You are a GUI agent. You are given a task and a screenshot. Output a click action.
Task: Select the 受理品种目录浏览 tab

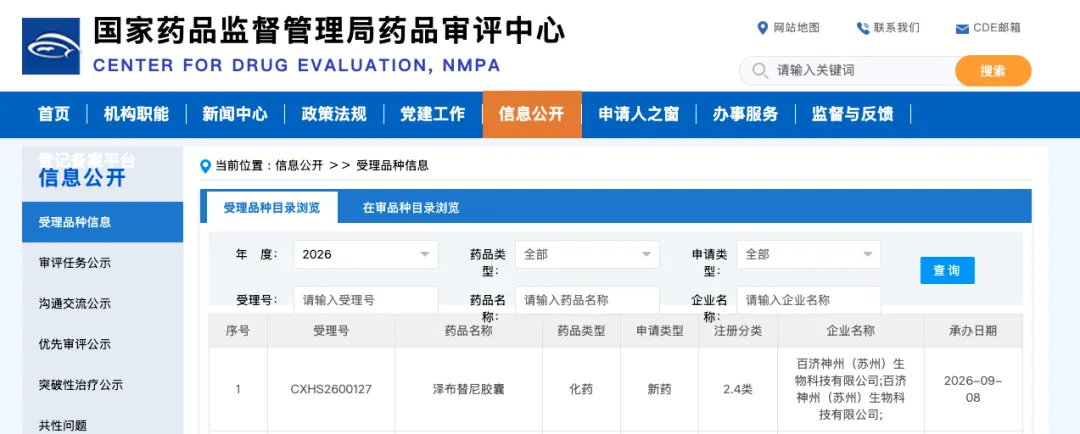click(271, 207)
